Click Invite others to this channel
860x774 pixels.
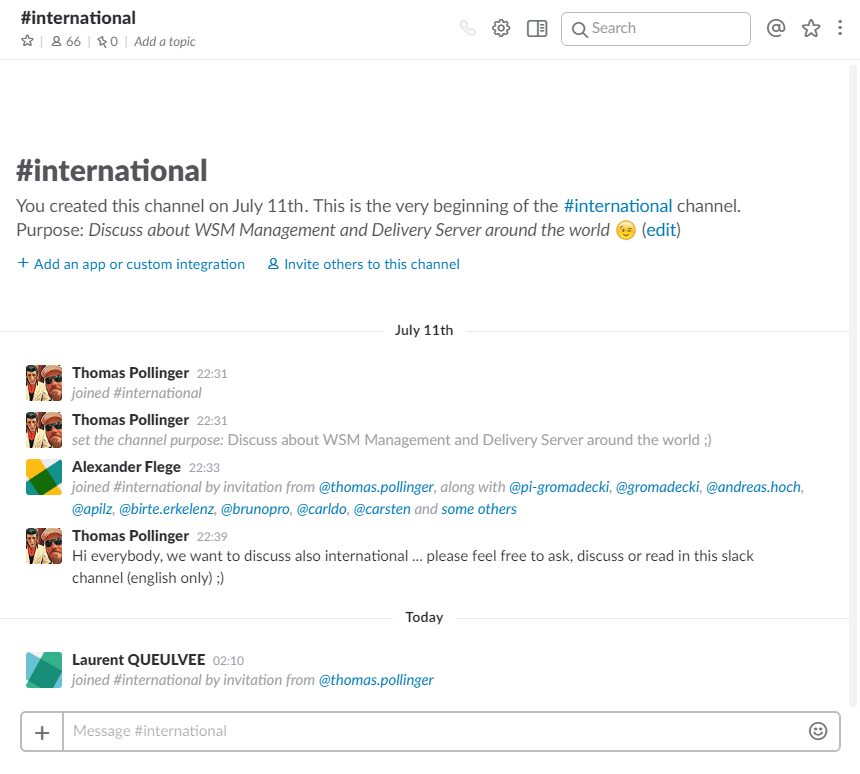[x=364, y=264]
